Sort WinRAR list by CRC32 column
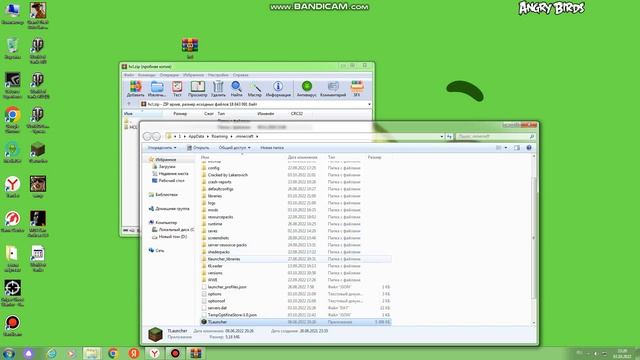Viewport: 640px width, 360px height. (x=297, y=113)
